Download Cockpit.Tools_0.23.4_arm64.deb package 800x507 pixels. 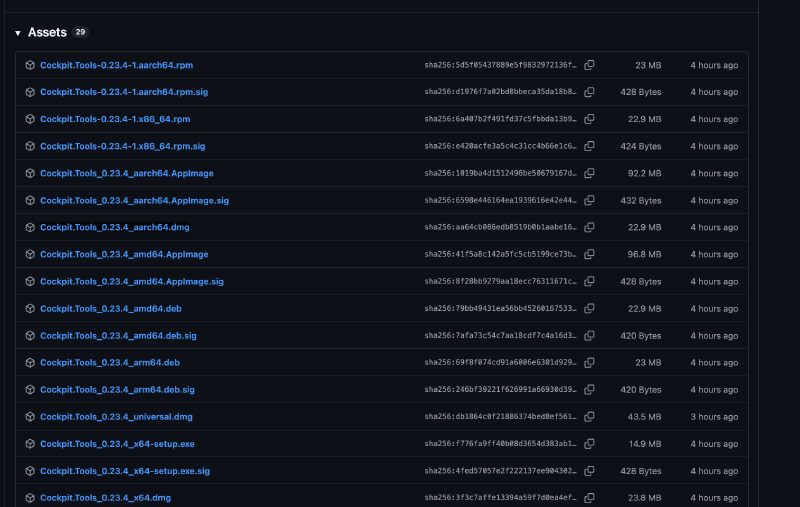click(x=110, y=363)
